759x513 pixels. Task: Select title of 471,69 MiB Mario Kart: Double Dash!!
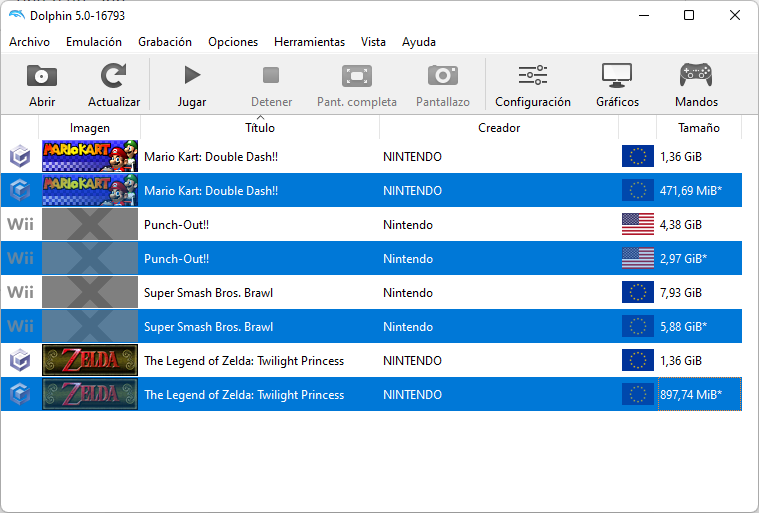point(211,191)
